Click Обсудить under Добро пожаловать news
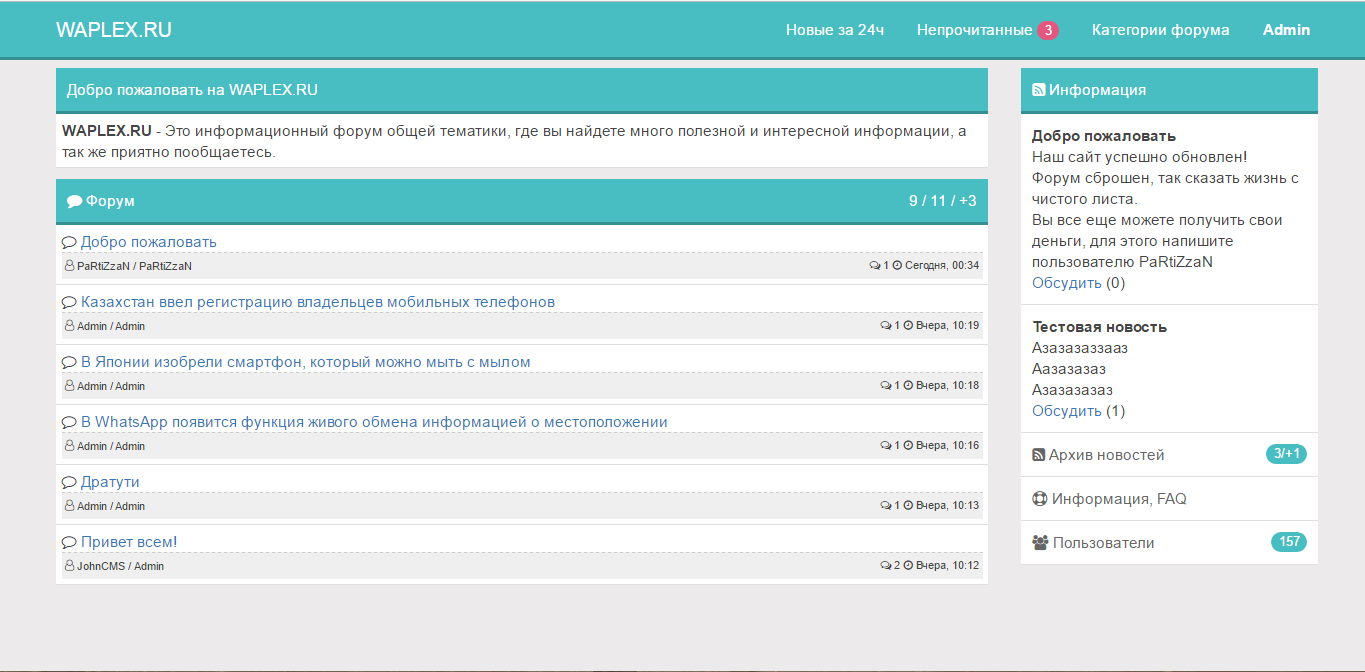1365x672 pixels. [x=1066, y=283]
